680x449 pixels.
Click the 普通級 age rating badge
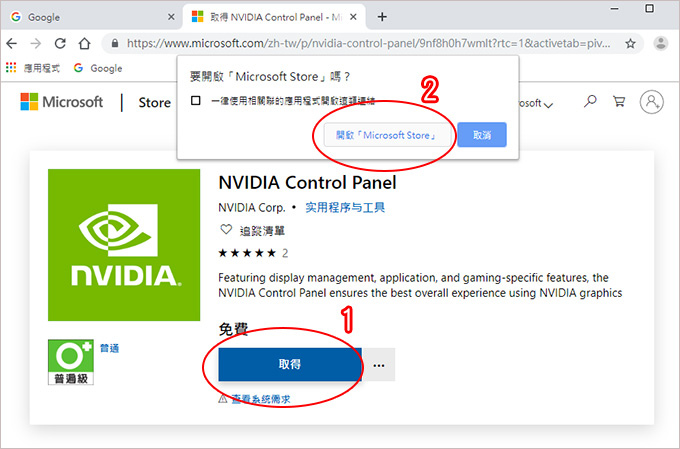[71, 362]
